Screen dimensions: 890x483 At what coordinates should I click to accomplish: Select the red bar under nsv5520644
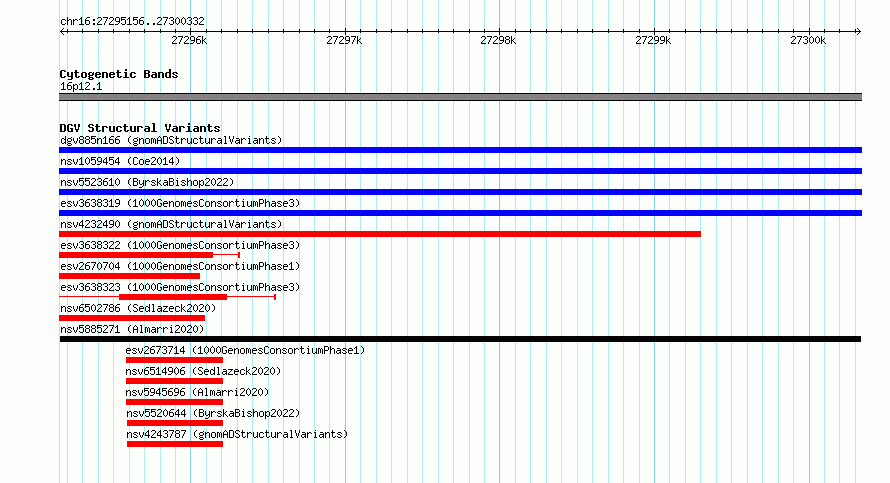pyautogui.click(x=175, y=423)
